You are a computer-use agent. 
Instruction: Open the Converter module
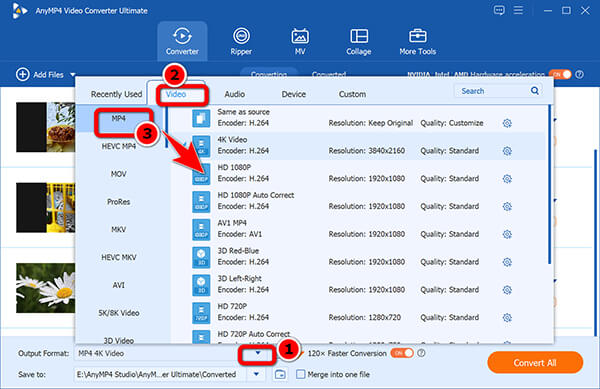click(182, 41)
